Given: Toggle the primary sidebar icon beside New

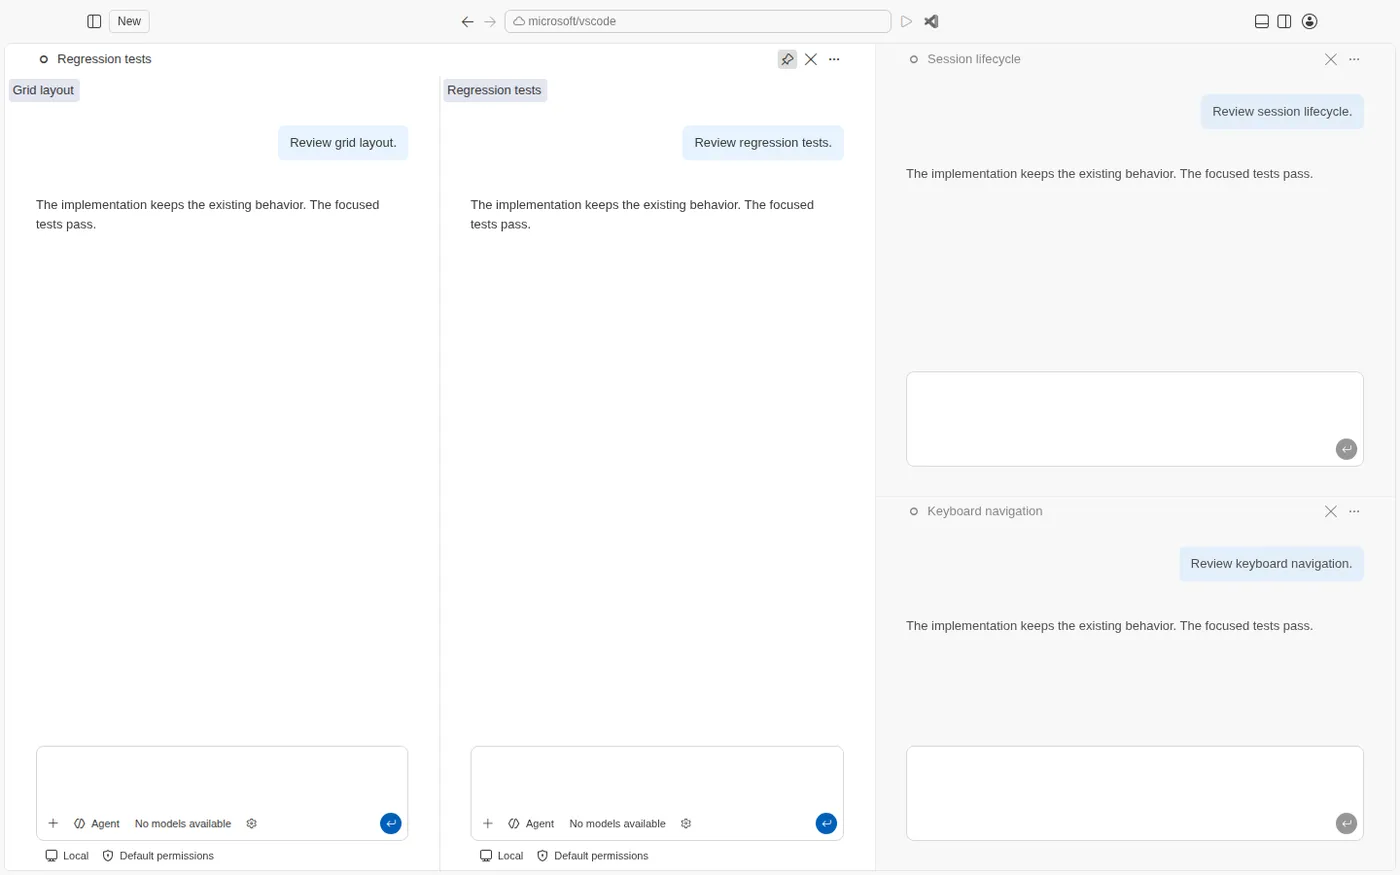Looking at the screenshot, I should pos(94,21).
